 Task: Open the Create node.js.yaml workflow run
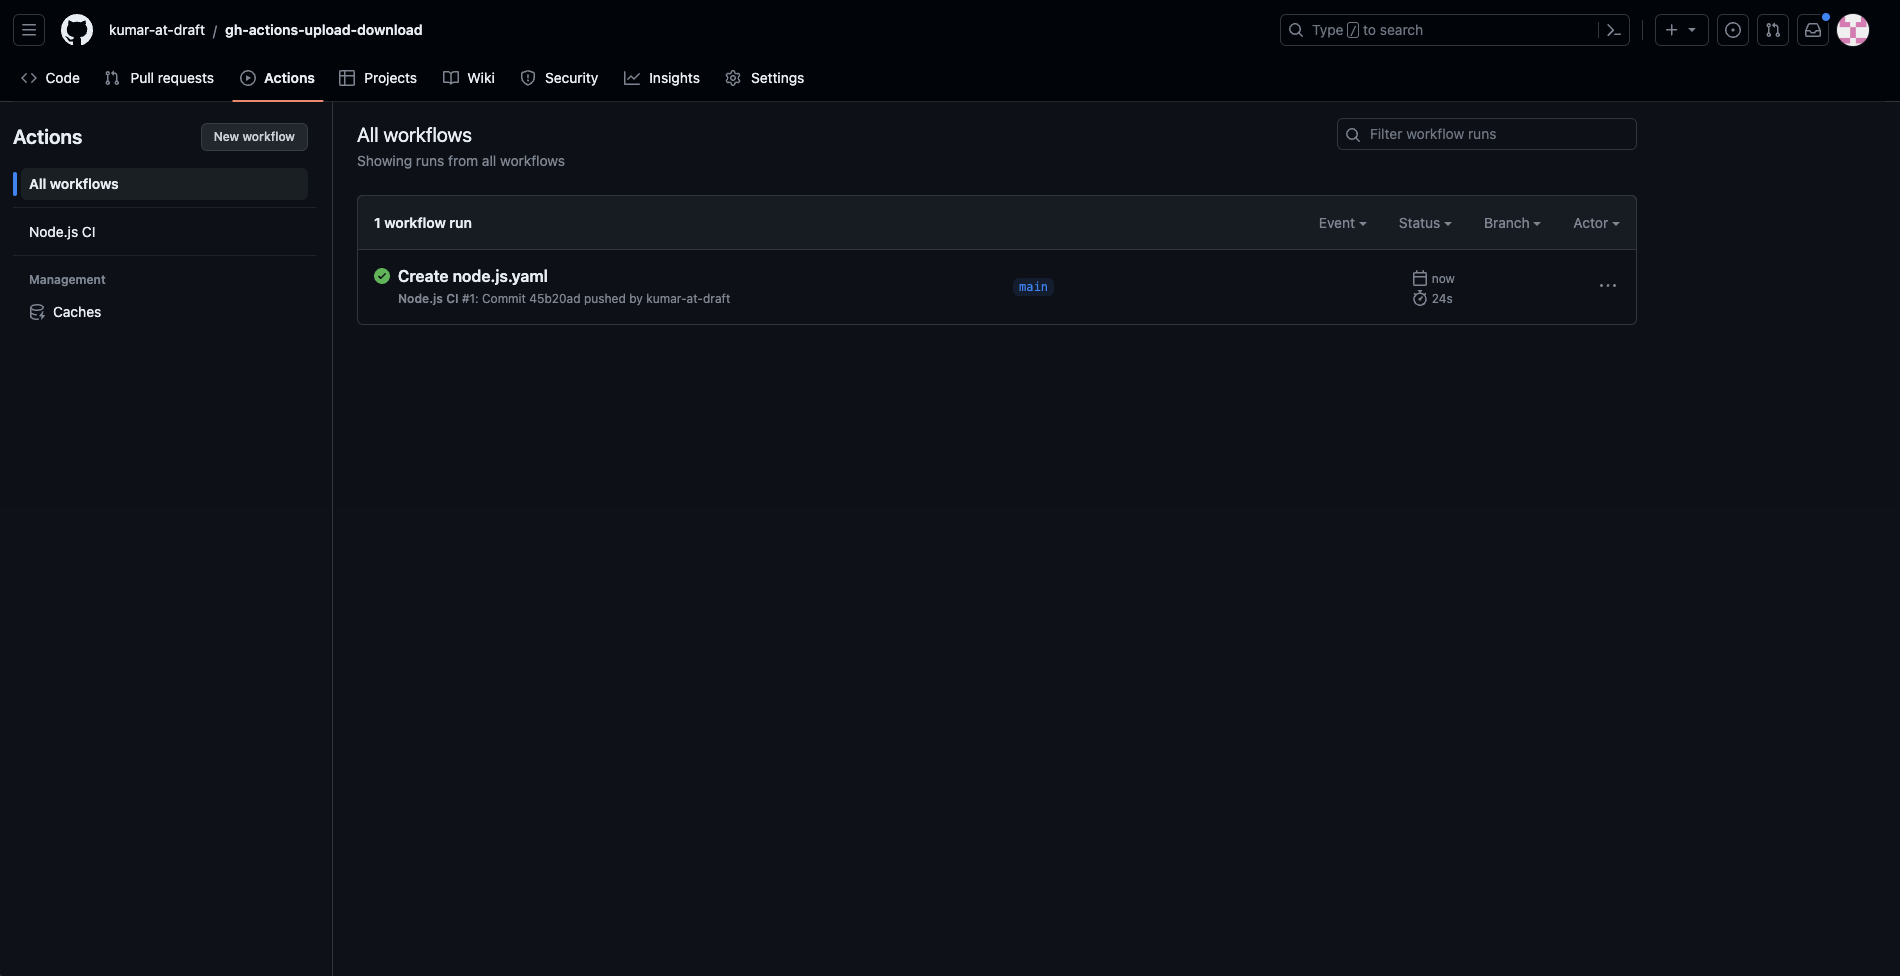coord(472,276)
